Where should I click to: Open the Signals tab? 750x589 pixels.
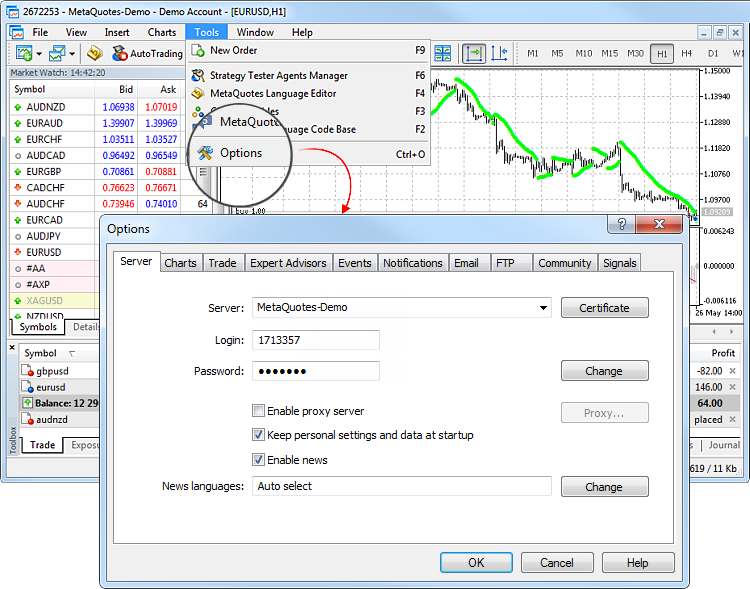[619, 263]
